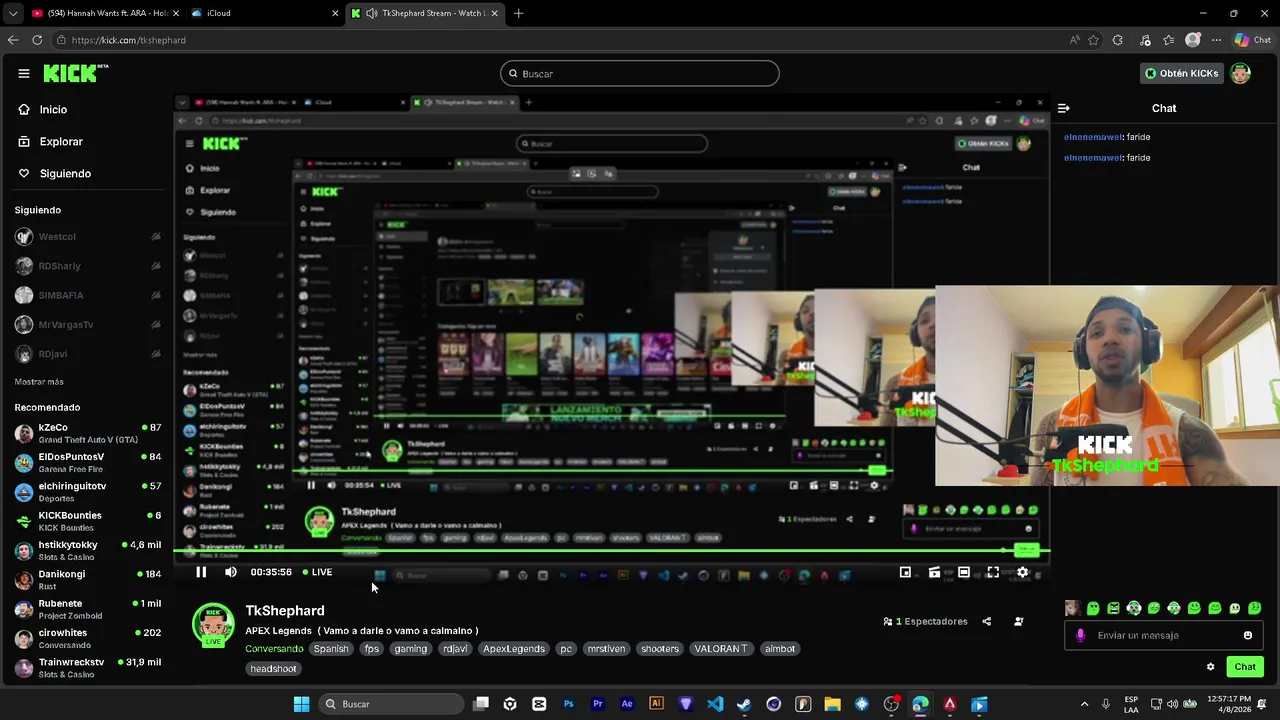
Task: Insert first green Kick emote
Action: click(x=1093, y=608)
